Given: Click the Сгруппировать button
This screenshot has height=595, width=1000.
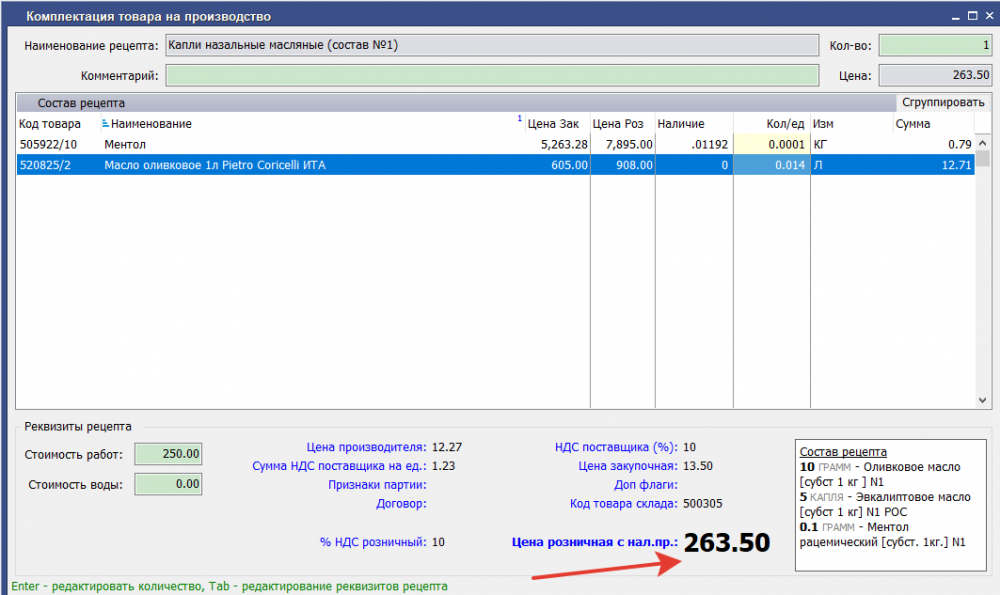Looking at the screenshot, I should coord(943,103).
